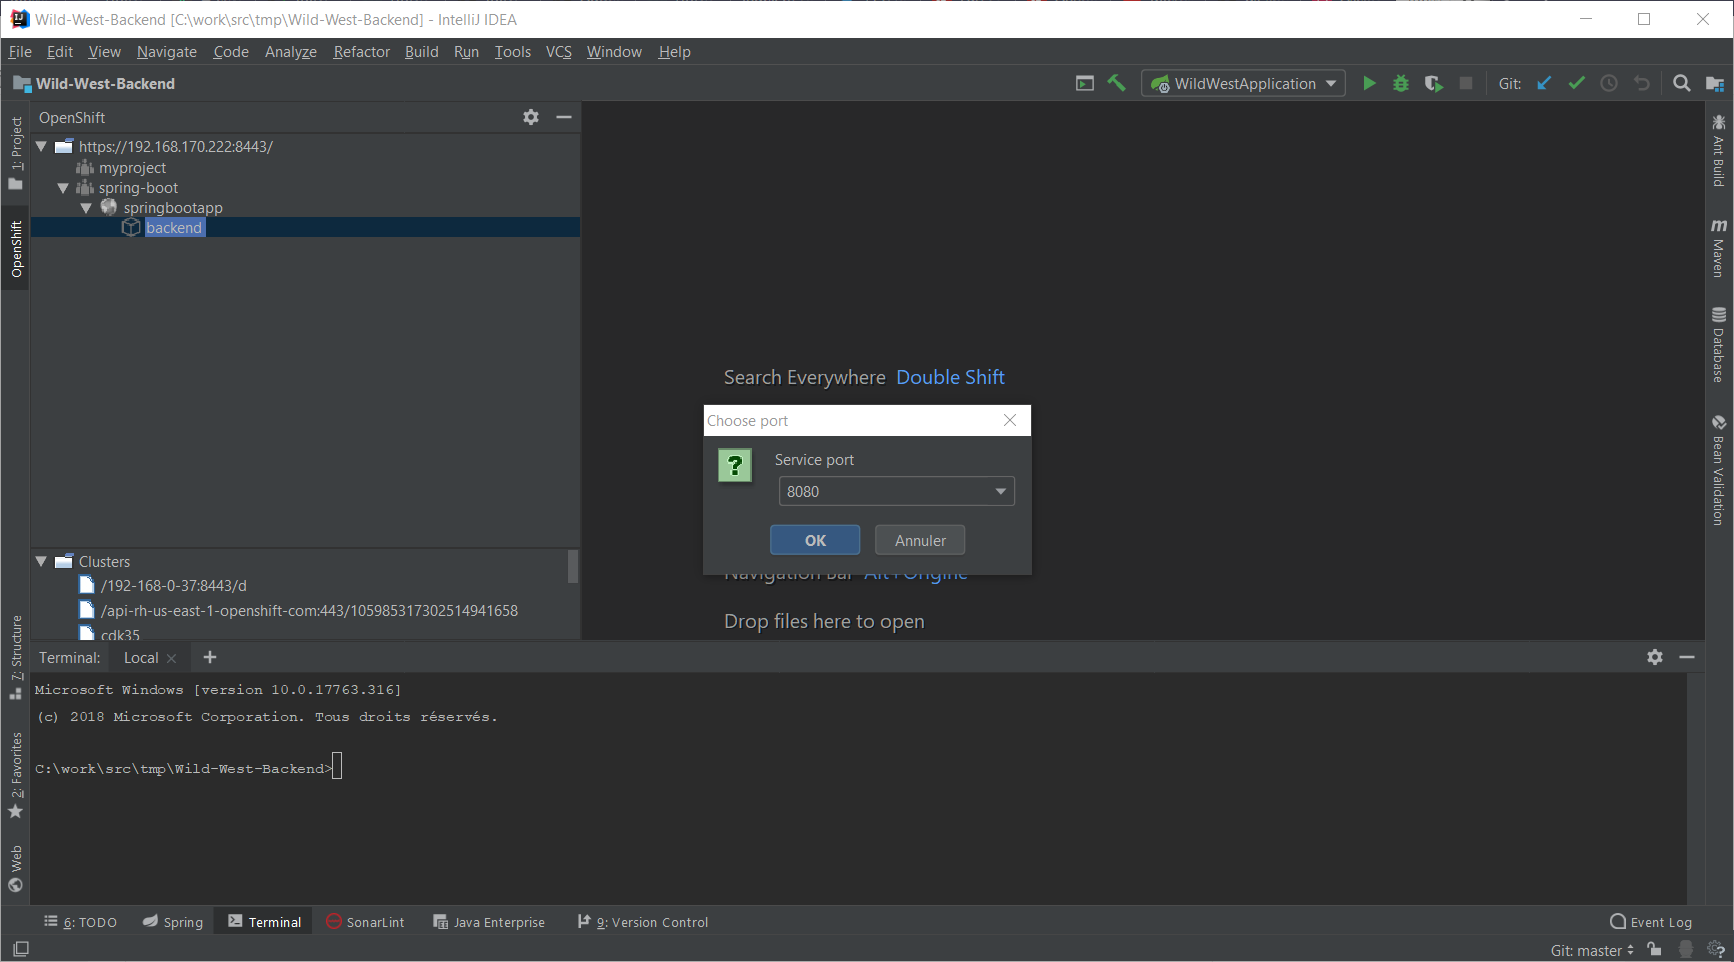The width and height of the screenshot is (1734, 962).
Task: Open the Web tool window
Action: [16, 868]
